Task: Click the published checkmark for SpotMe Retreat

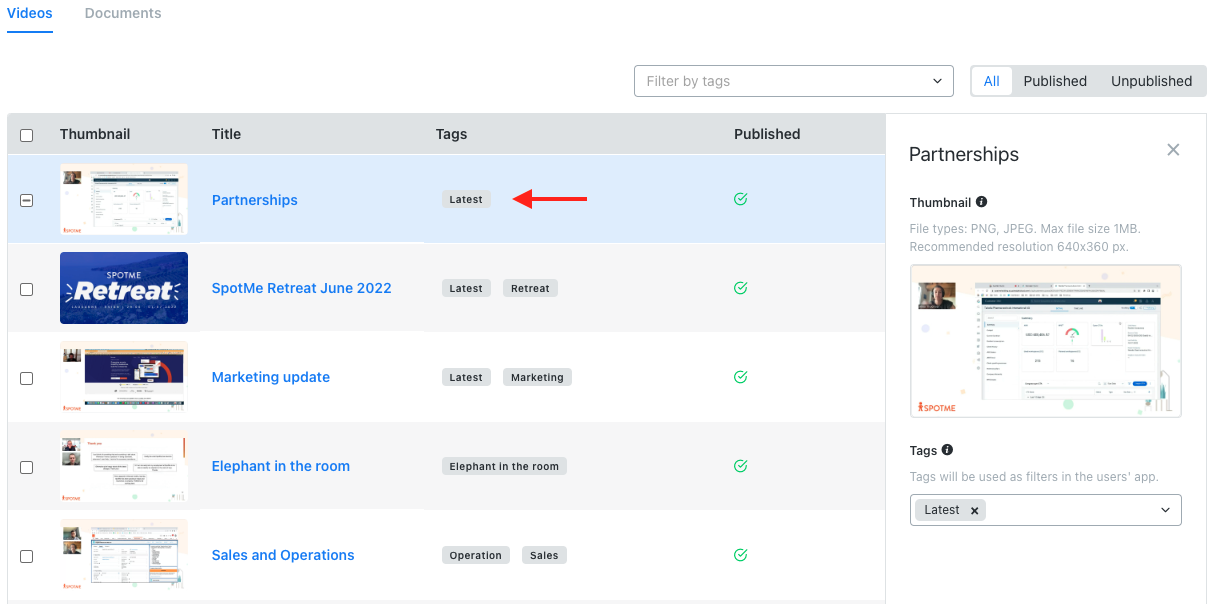Action: click(x=741, y=288)
